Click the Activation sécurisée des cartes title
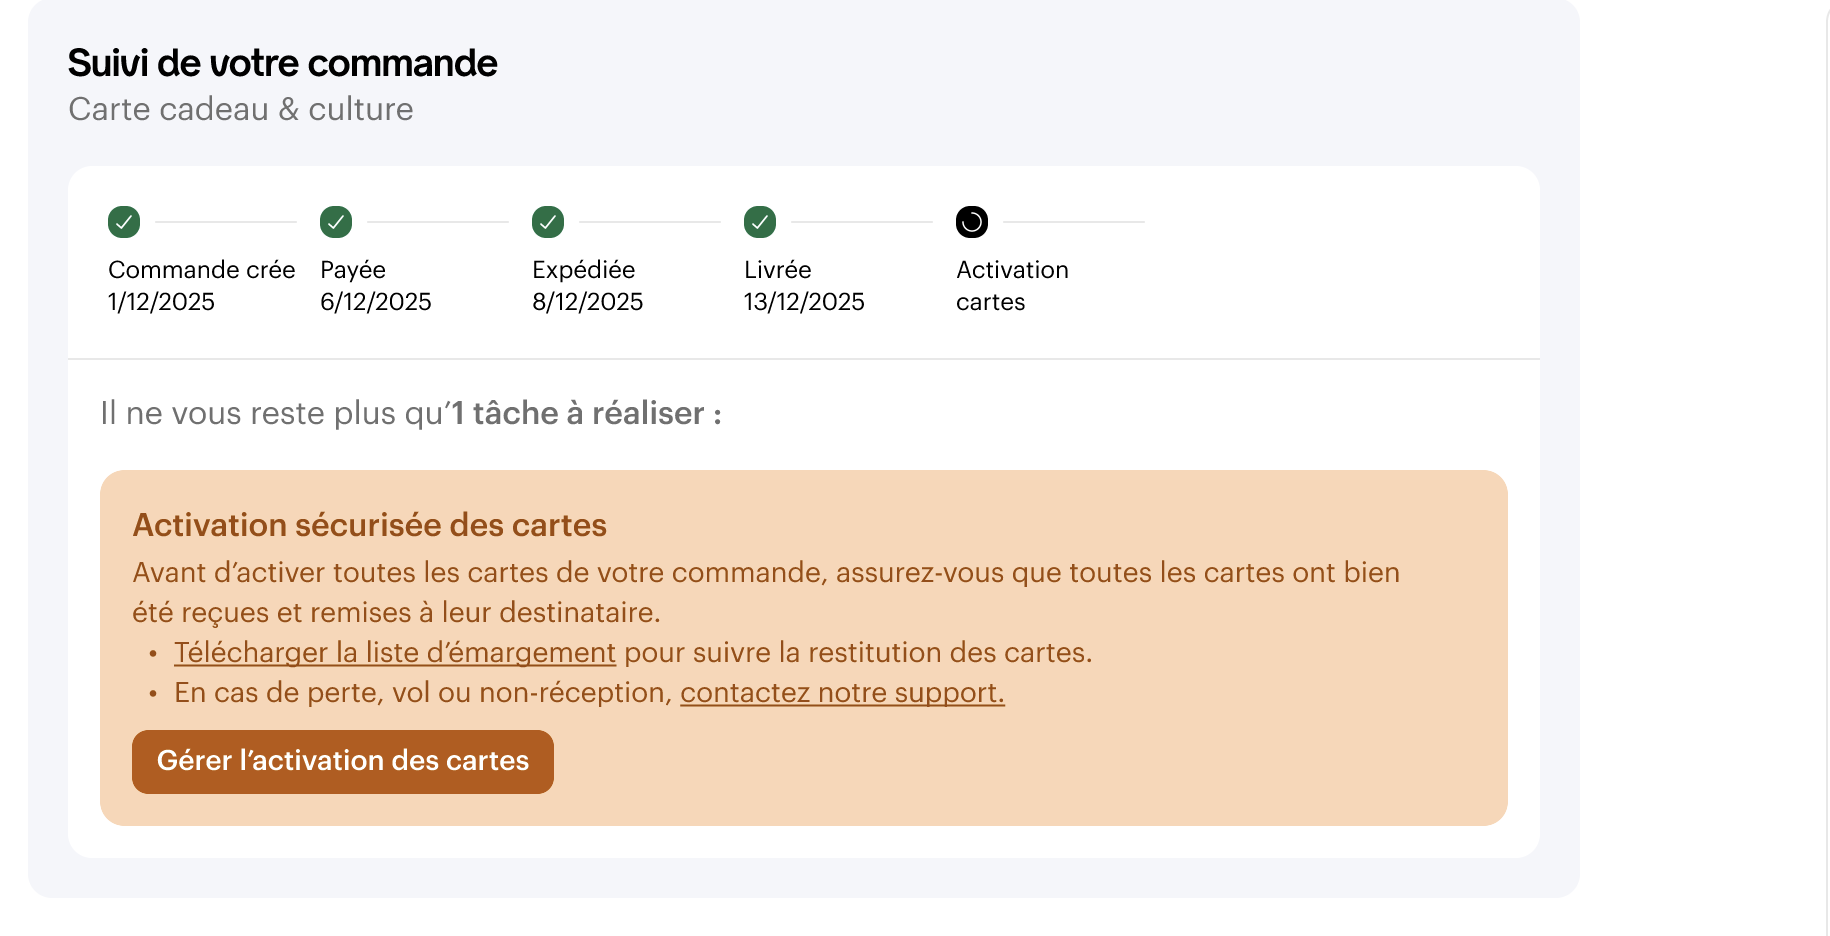The width and height of the screenshot is (1830, 936). [369, 525]
